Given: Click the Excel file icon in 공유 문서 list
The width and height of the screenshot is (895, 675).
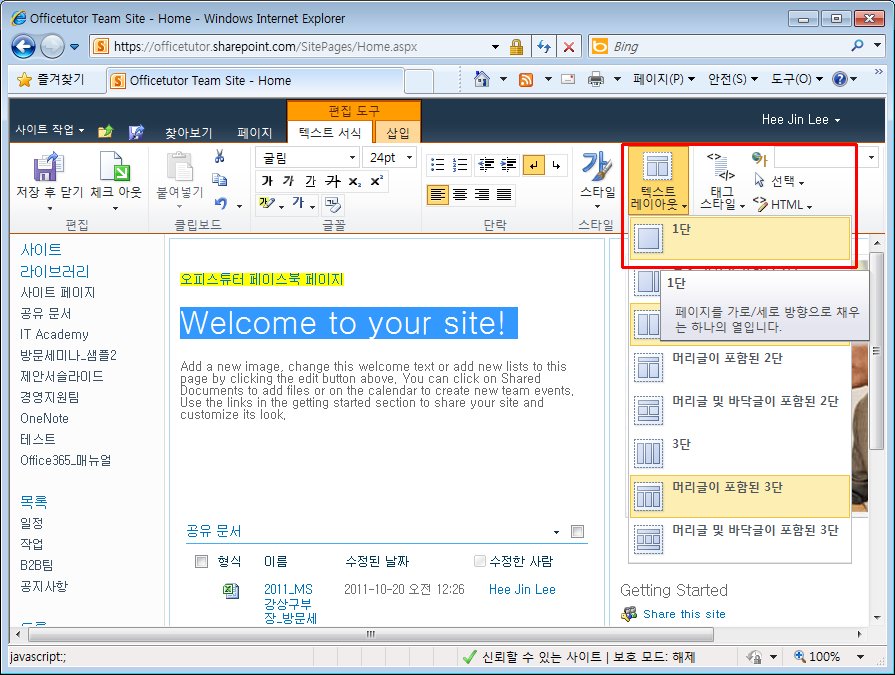Looking at the screenshot, I should [x=231, y=591].
